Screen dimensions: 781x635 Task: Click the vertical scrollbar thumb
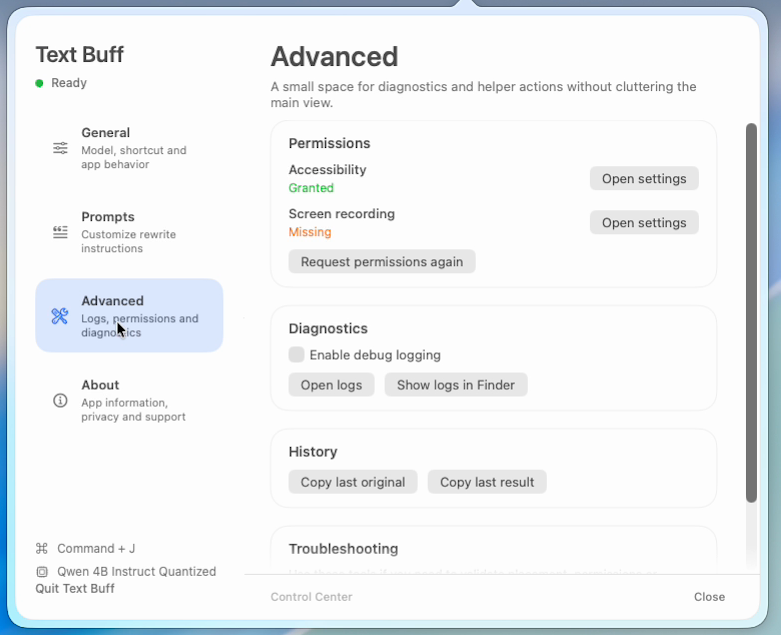click(x=751, y=313)
